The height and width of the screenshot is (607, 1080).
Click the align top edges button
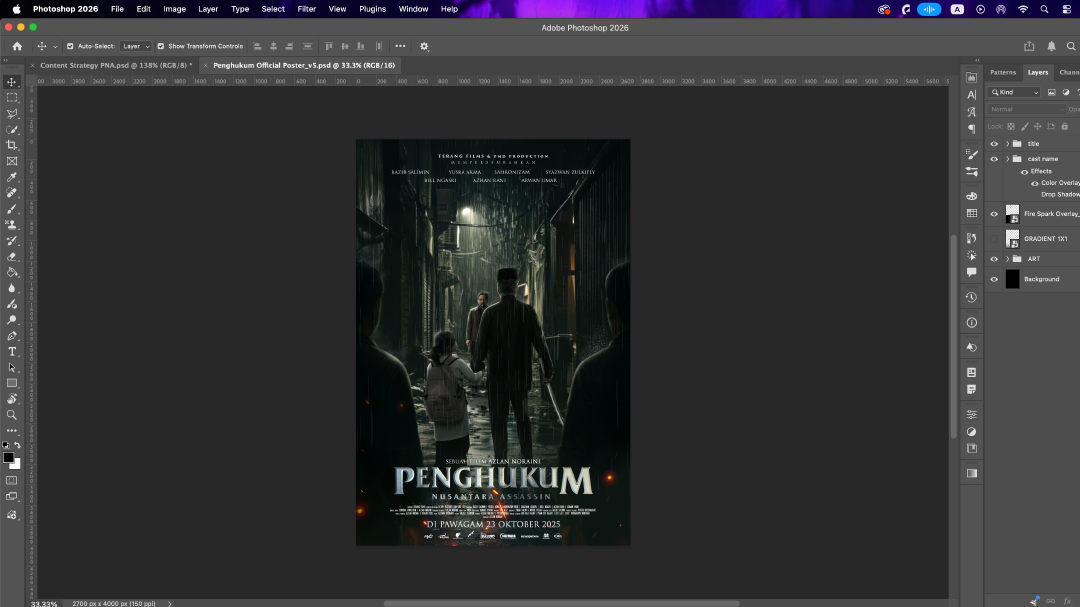(x=329, y=46)
